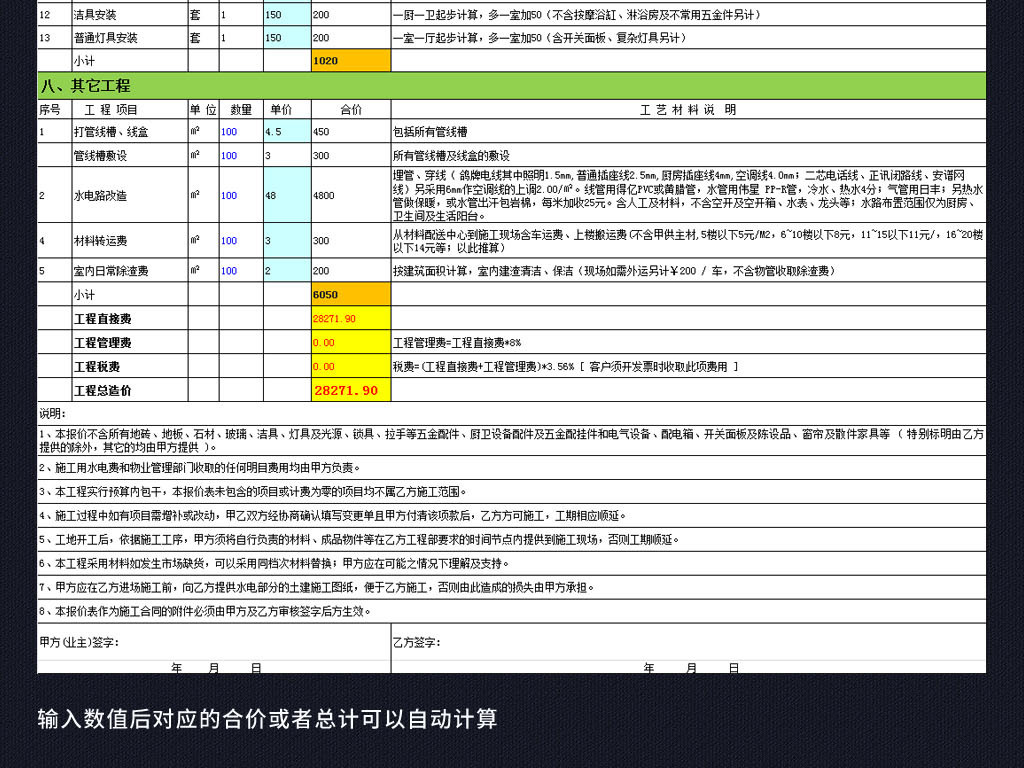This screenshot has height=768, width=1024.
Task: Select the 普通灯具安装 item cell
Action: (130, 38)
